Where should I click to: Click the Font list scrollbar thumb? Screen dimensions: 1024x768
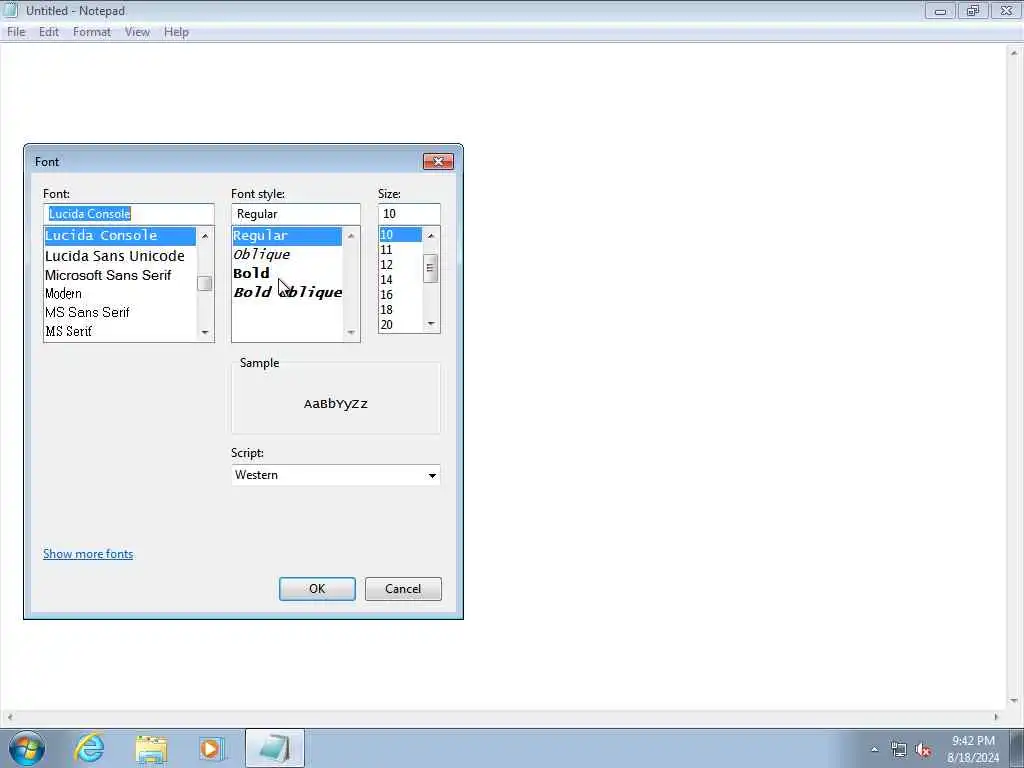[x=205, y=283]
